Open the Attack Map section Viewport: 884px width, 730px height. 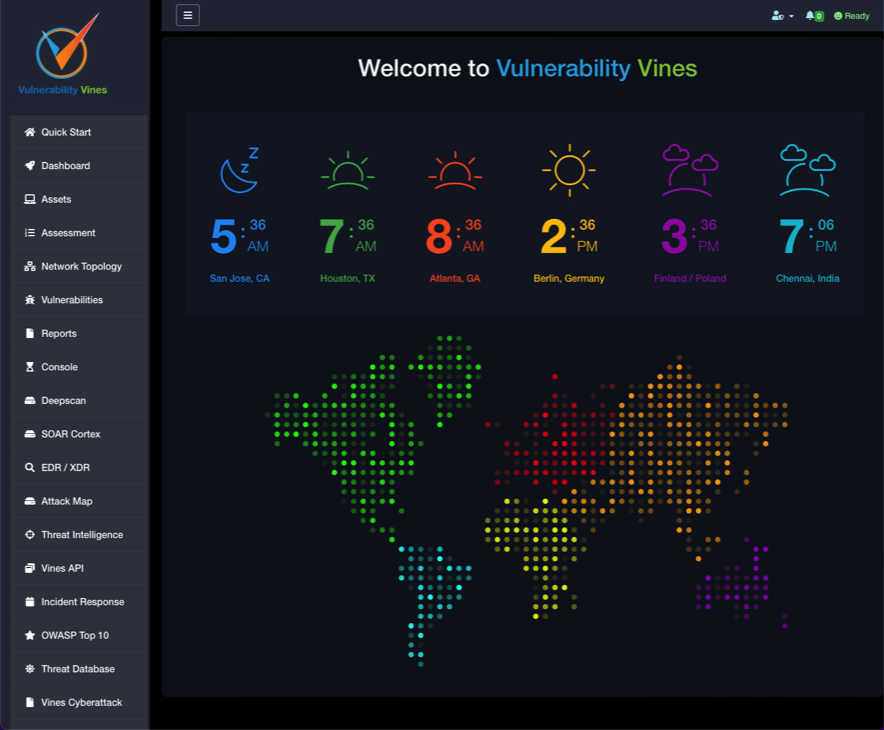click(x=67, y=501)
